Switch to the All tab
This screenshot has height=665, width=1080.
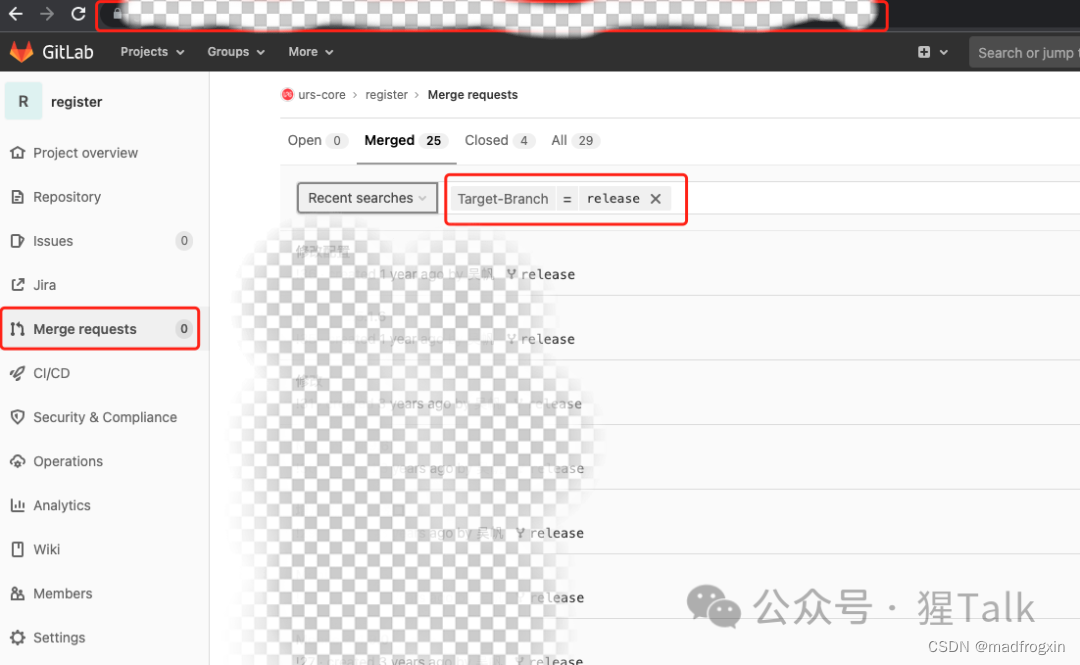[x=575, y=141]
